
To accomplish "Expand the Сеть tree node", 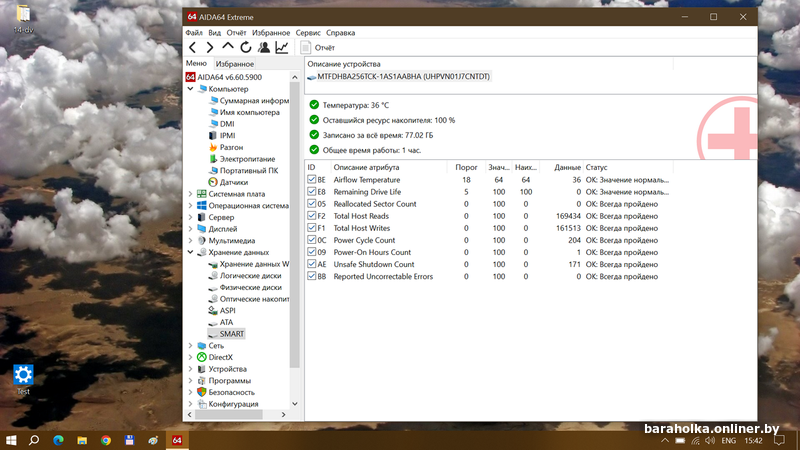I will [191, 345].
